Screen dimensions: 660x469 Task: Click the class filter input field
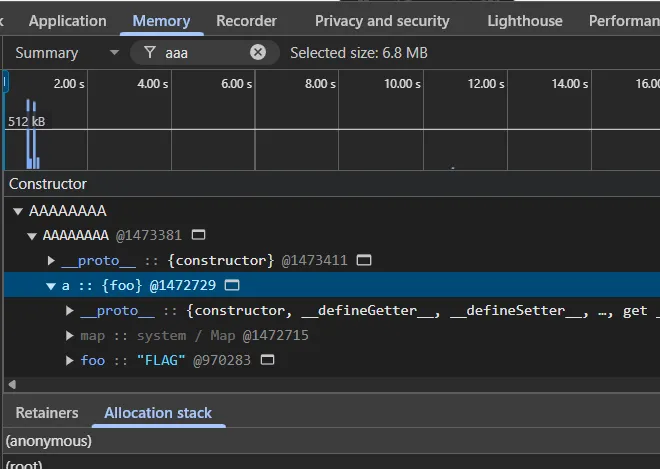(205, 52)
